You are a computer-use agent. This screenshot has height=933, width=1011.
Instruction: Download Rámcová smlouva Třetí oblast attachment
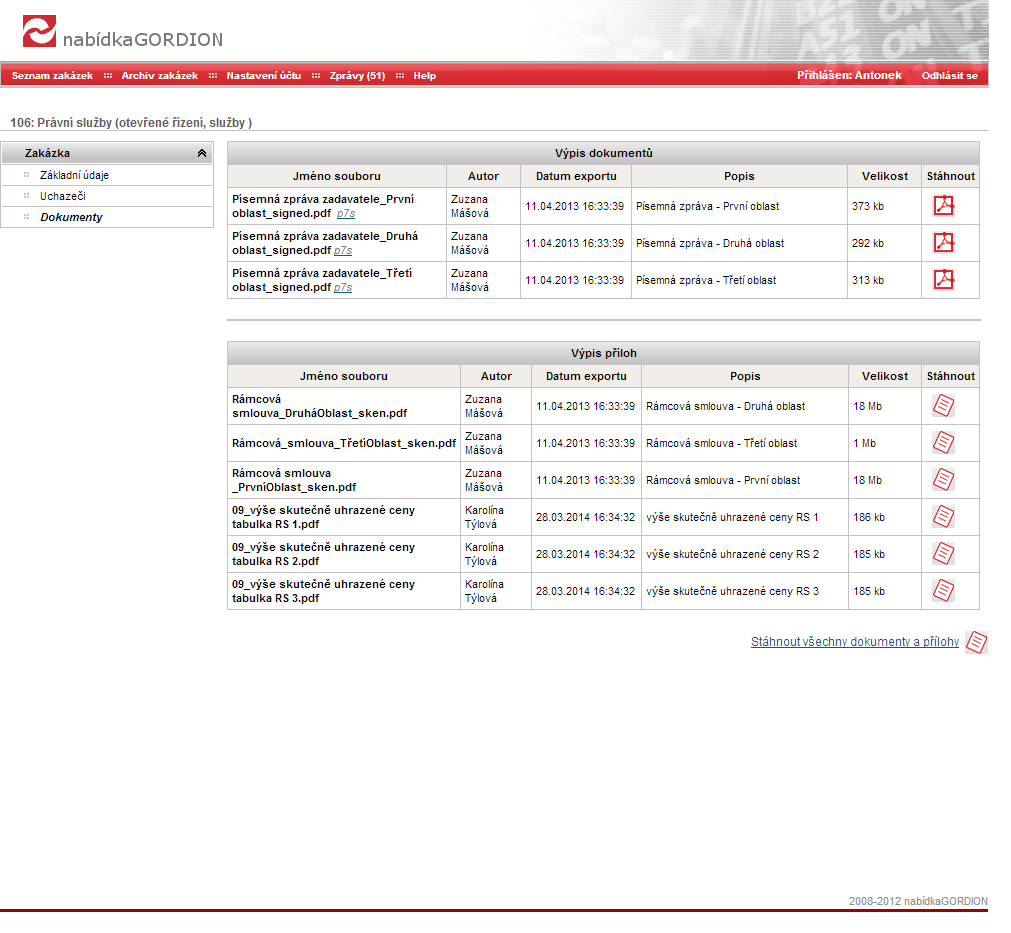pos(943,443)
